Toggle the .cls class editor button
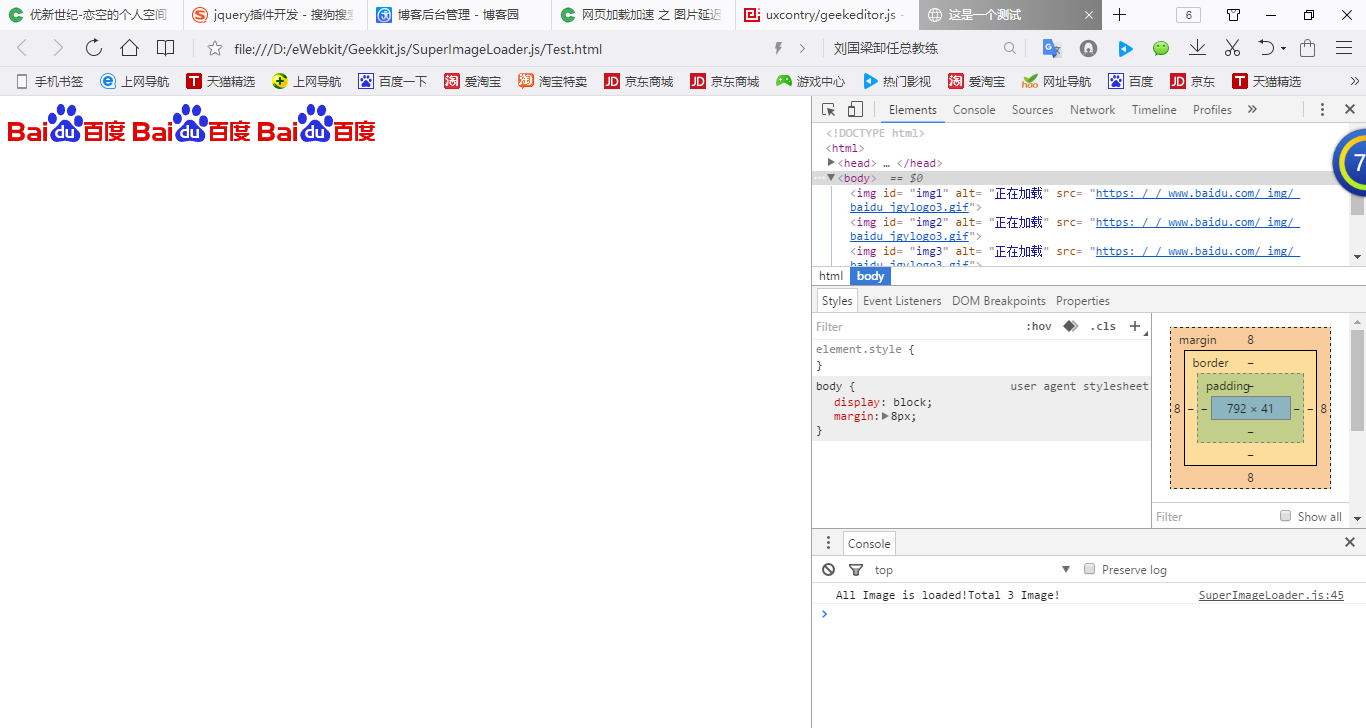This screenshot has height=728, width=1366. 1103,326
